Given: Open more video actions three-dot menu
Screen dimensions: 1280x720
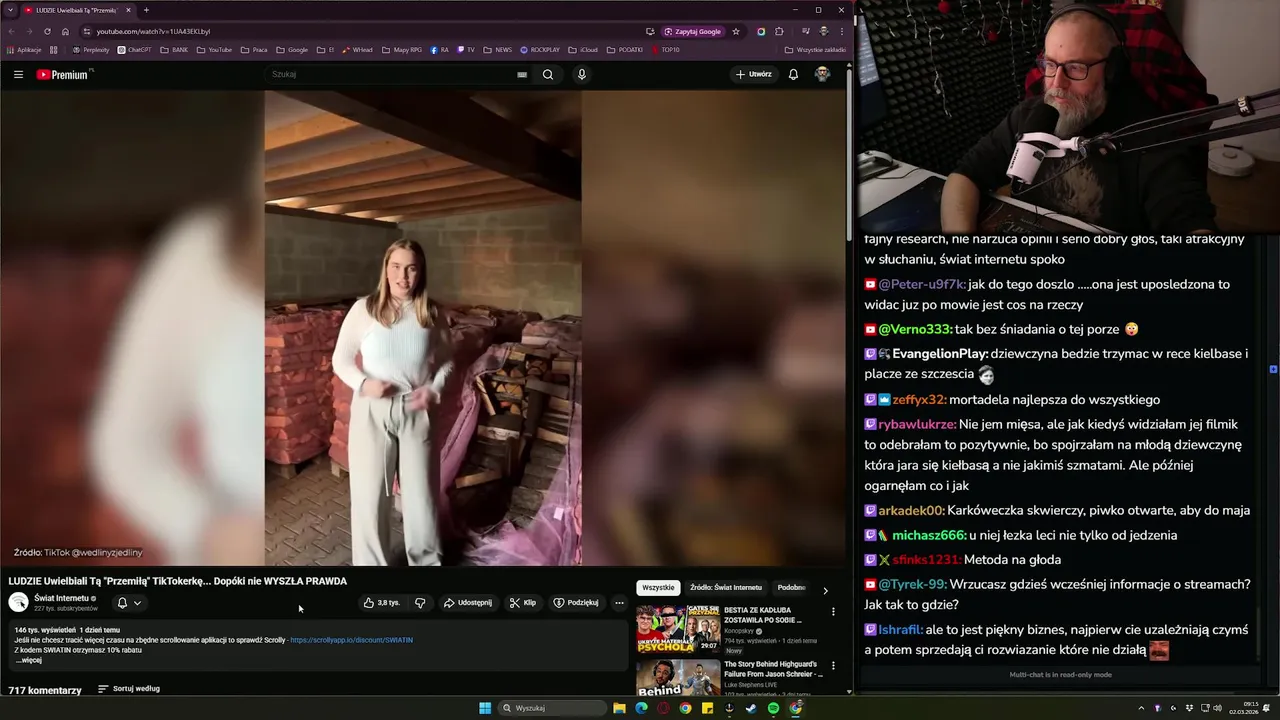Looking at the screenshot, I should pyautogui.click(x=619, y=603).
